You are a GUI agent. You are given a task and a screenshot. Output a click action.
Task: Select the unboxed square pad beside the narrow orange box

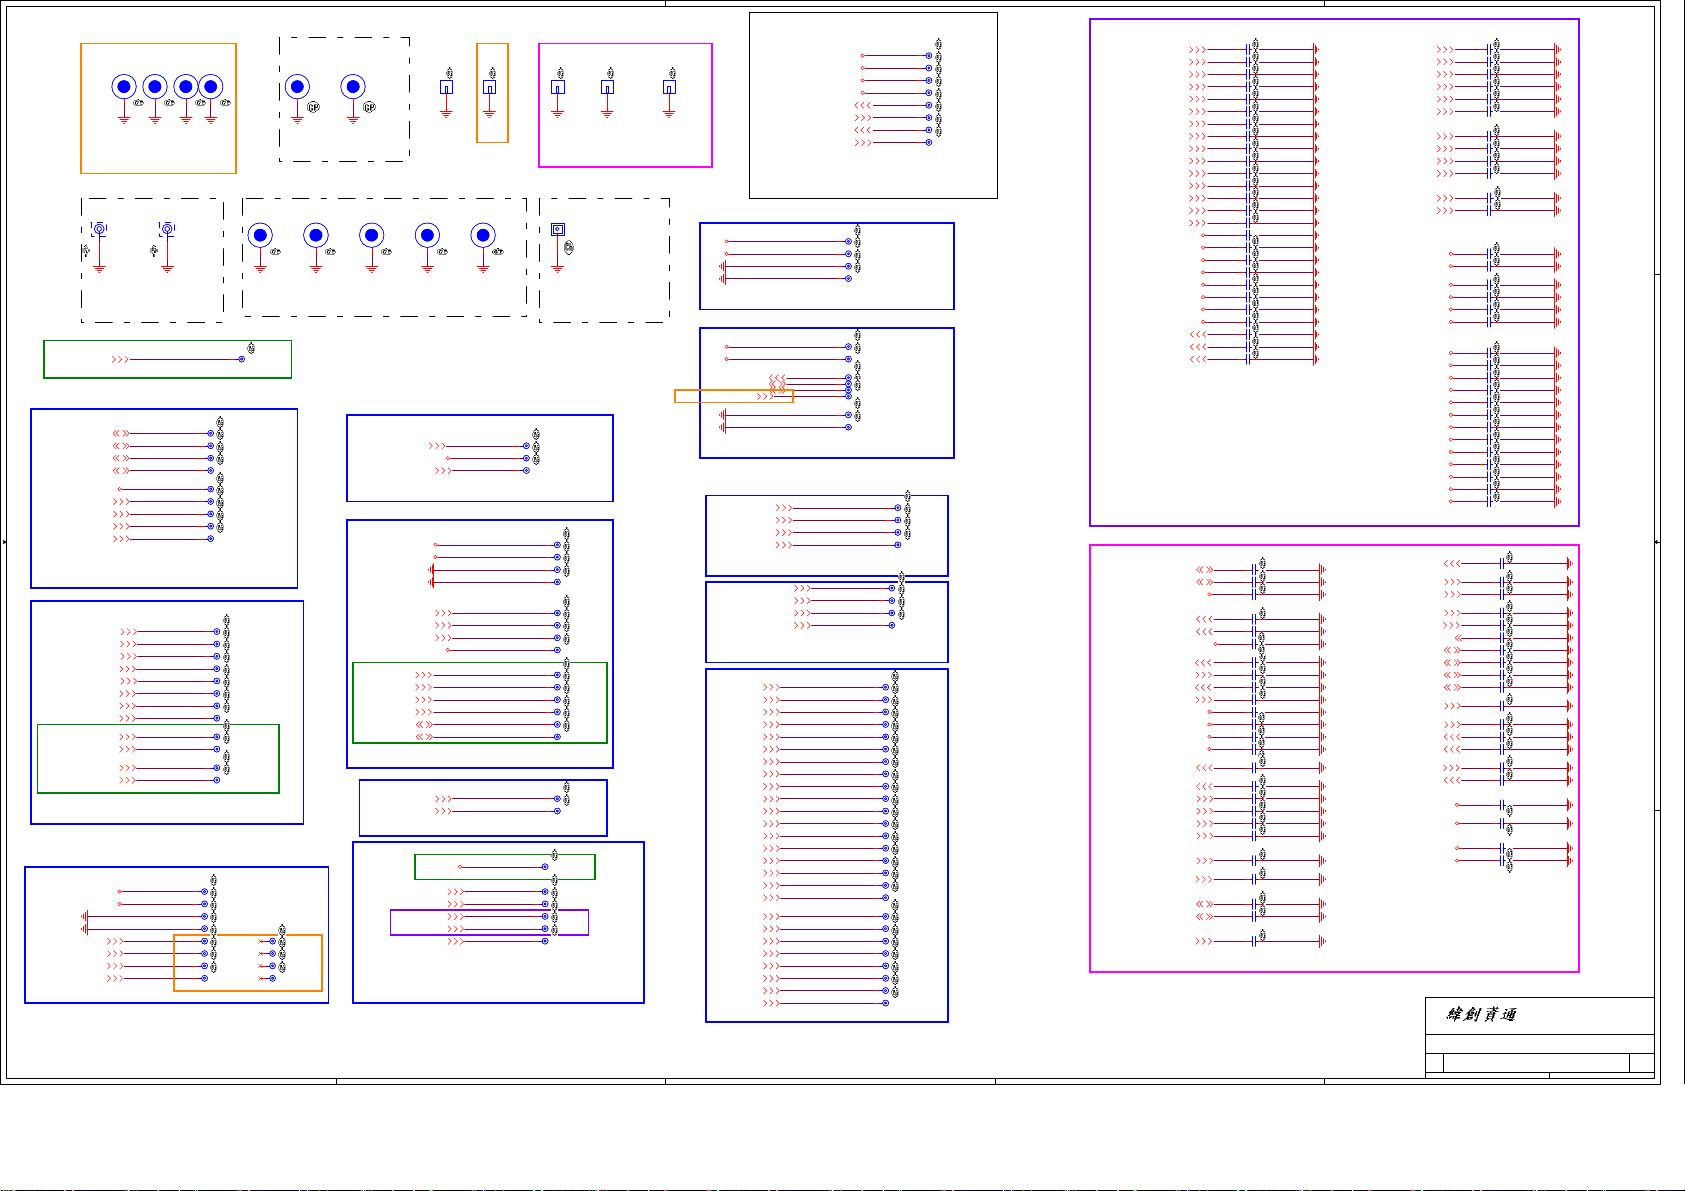[446, 87]
